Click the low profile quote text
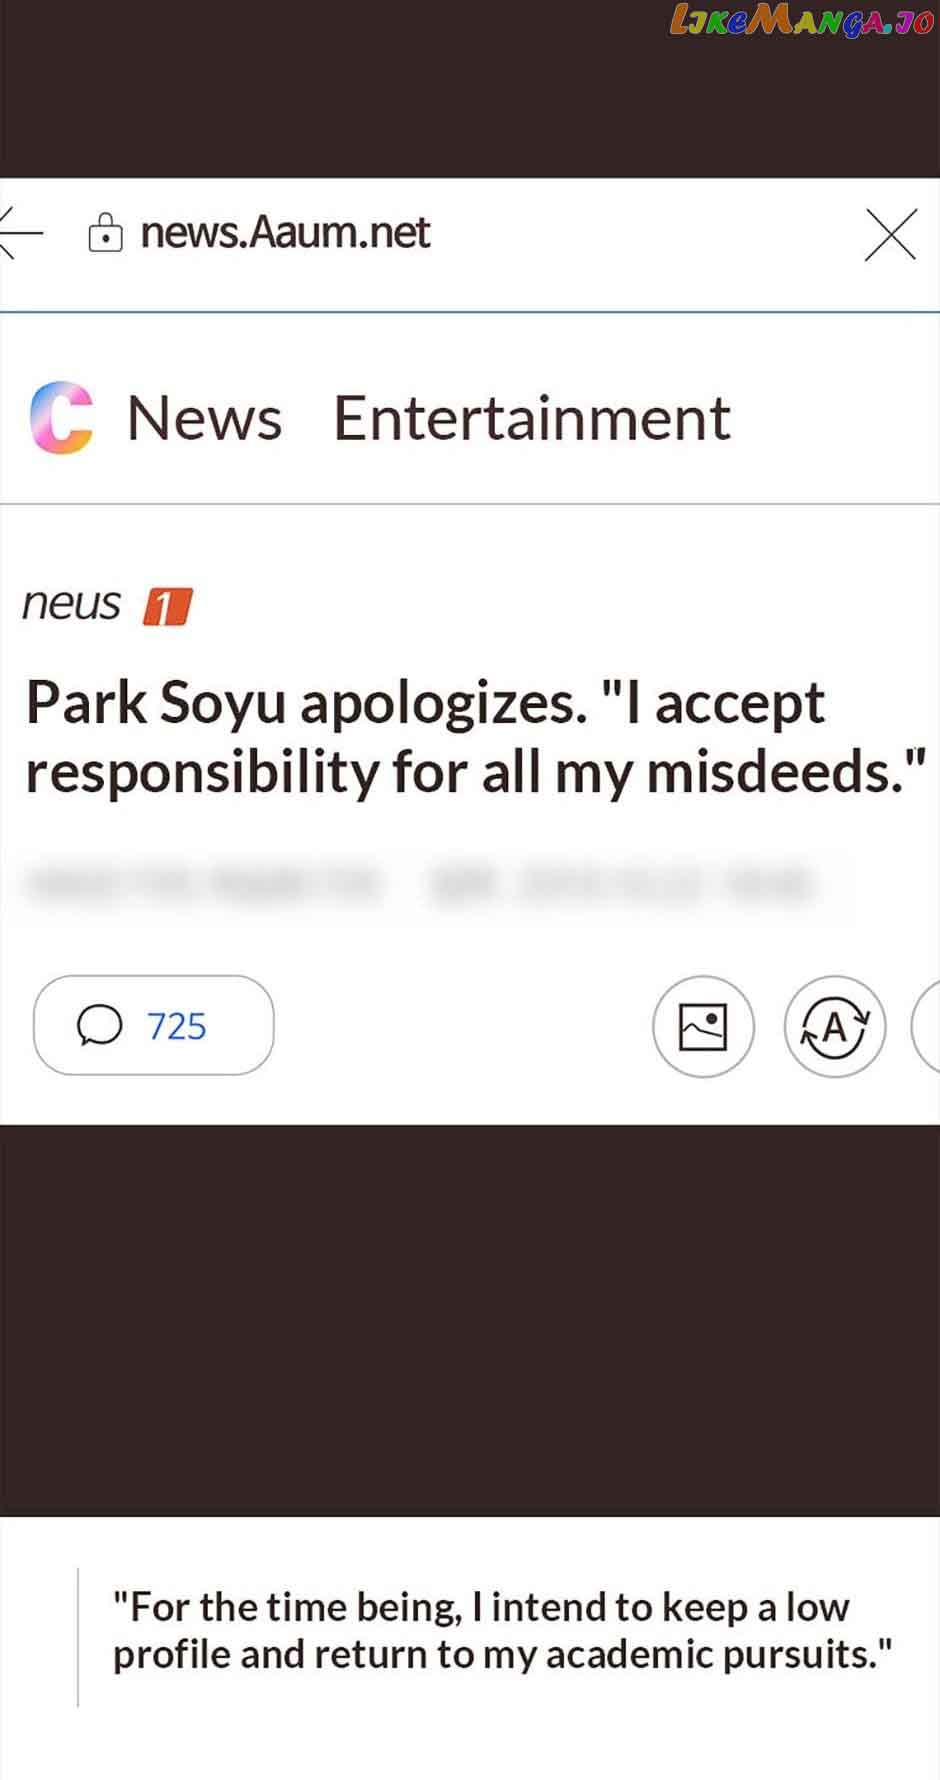This screenshot has width=940, height=1780. pos(502,1630)
